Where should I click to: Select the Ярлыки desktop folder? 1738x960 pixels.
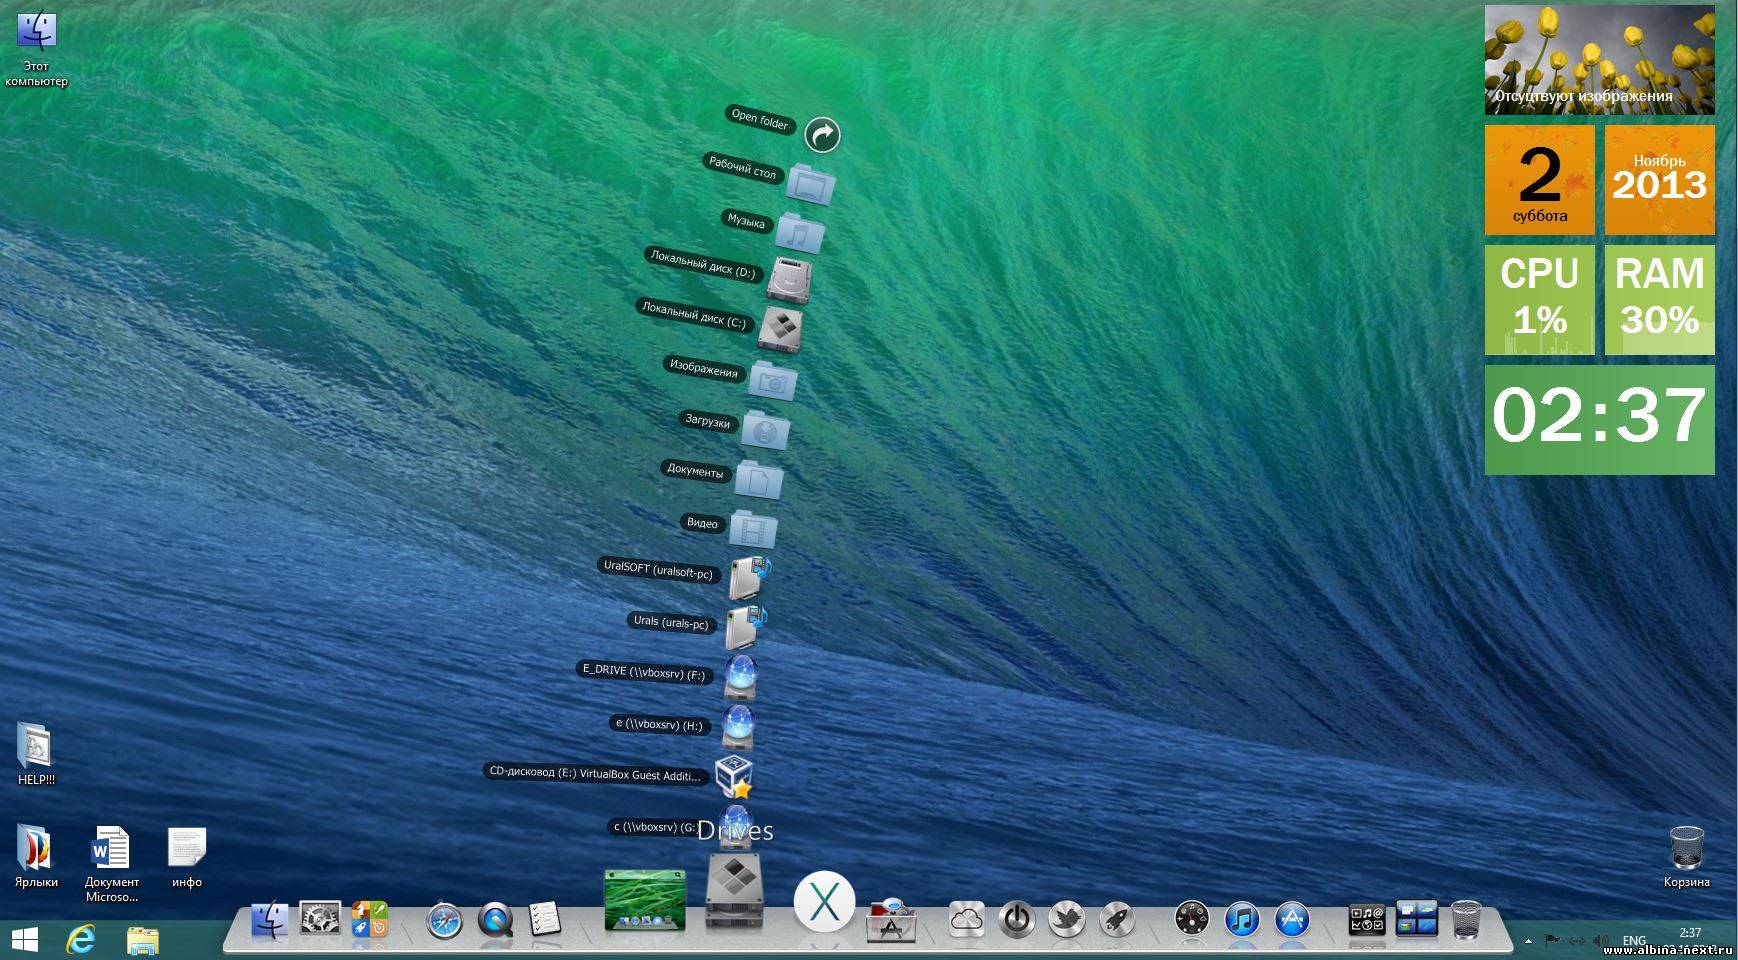[36, 856]
